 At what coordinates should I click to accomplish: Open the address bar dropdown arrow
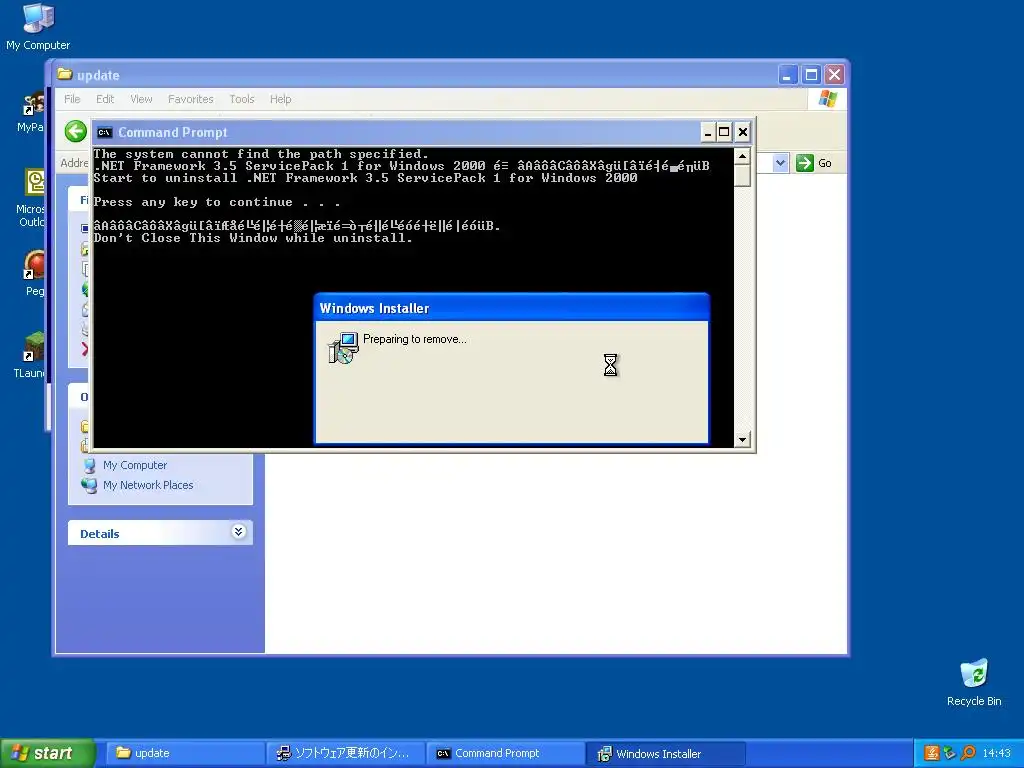pyautogui.click(x=780, y=163)
